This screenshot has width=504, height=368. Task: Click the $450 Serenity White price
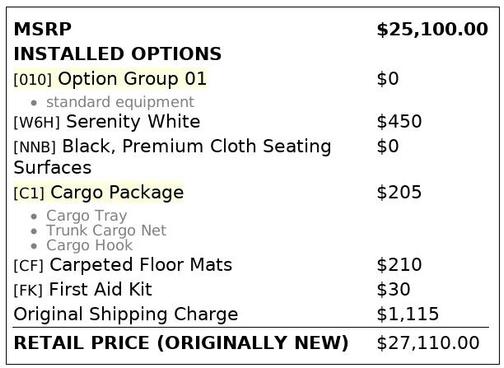pos(399,121)
